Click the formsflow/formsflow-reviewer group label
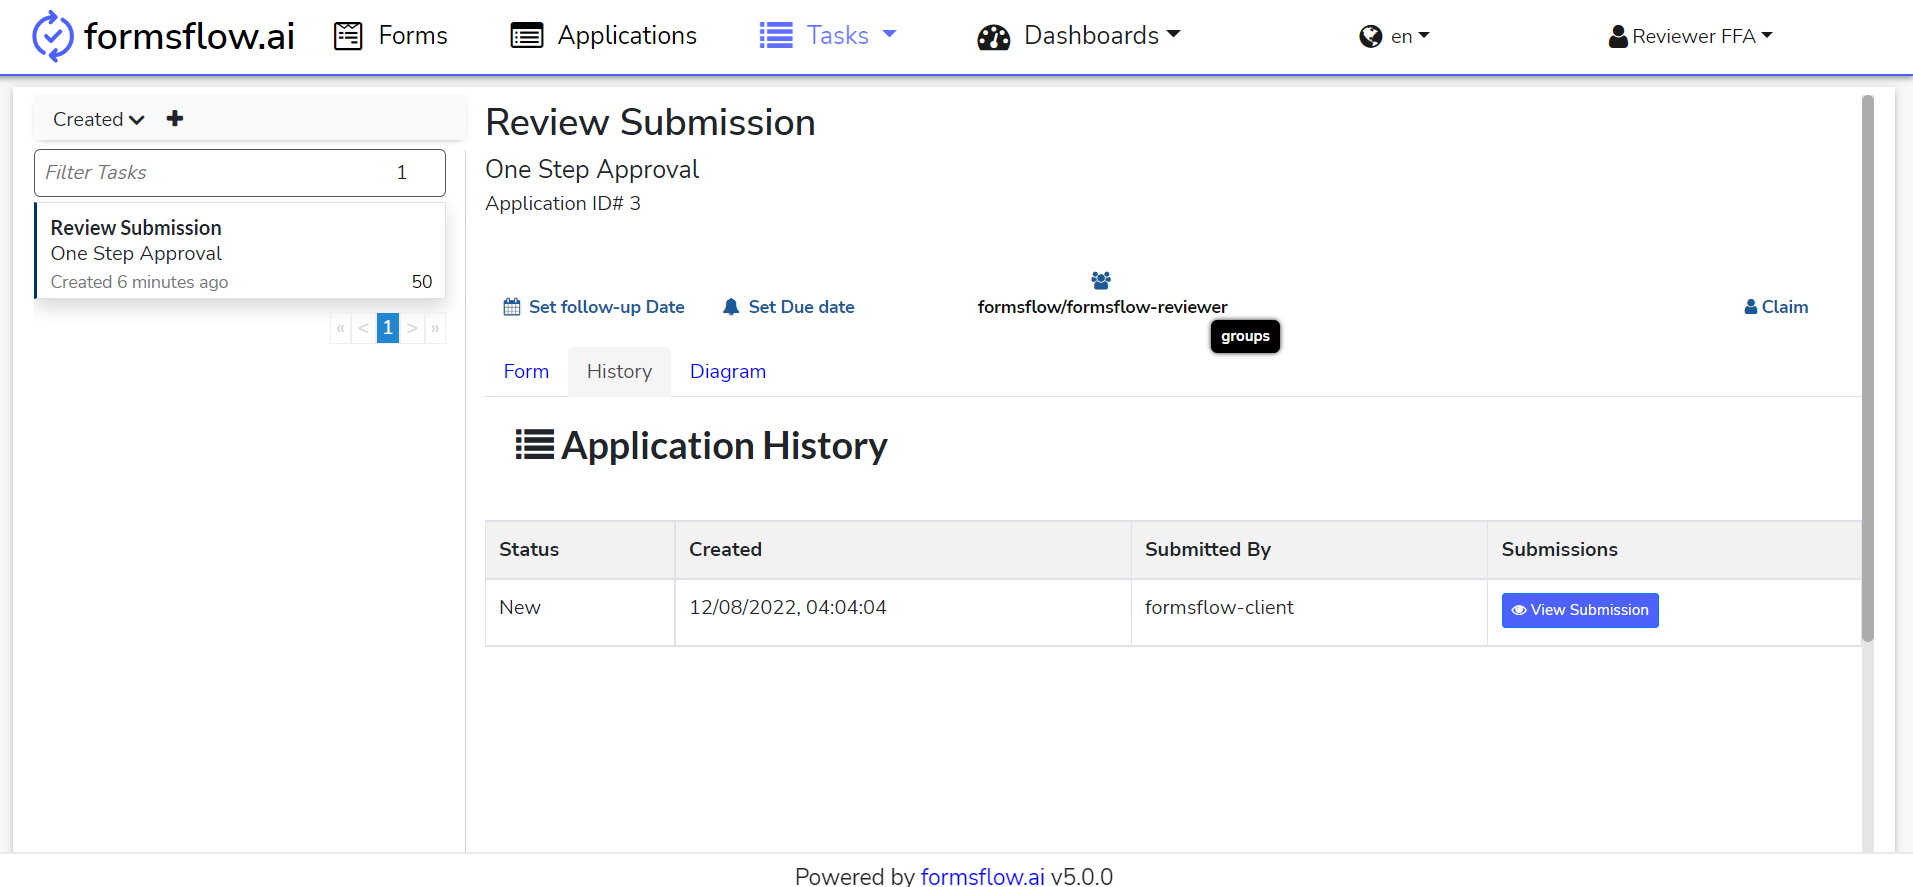Image resolution: width=1913 pixels, height=887 pixels. tap(1102, 307)
